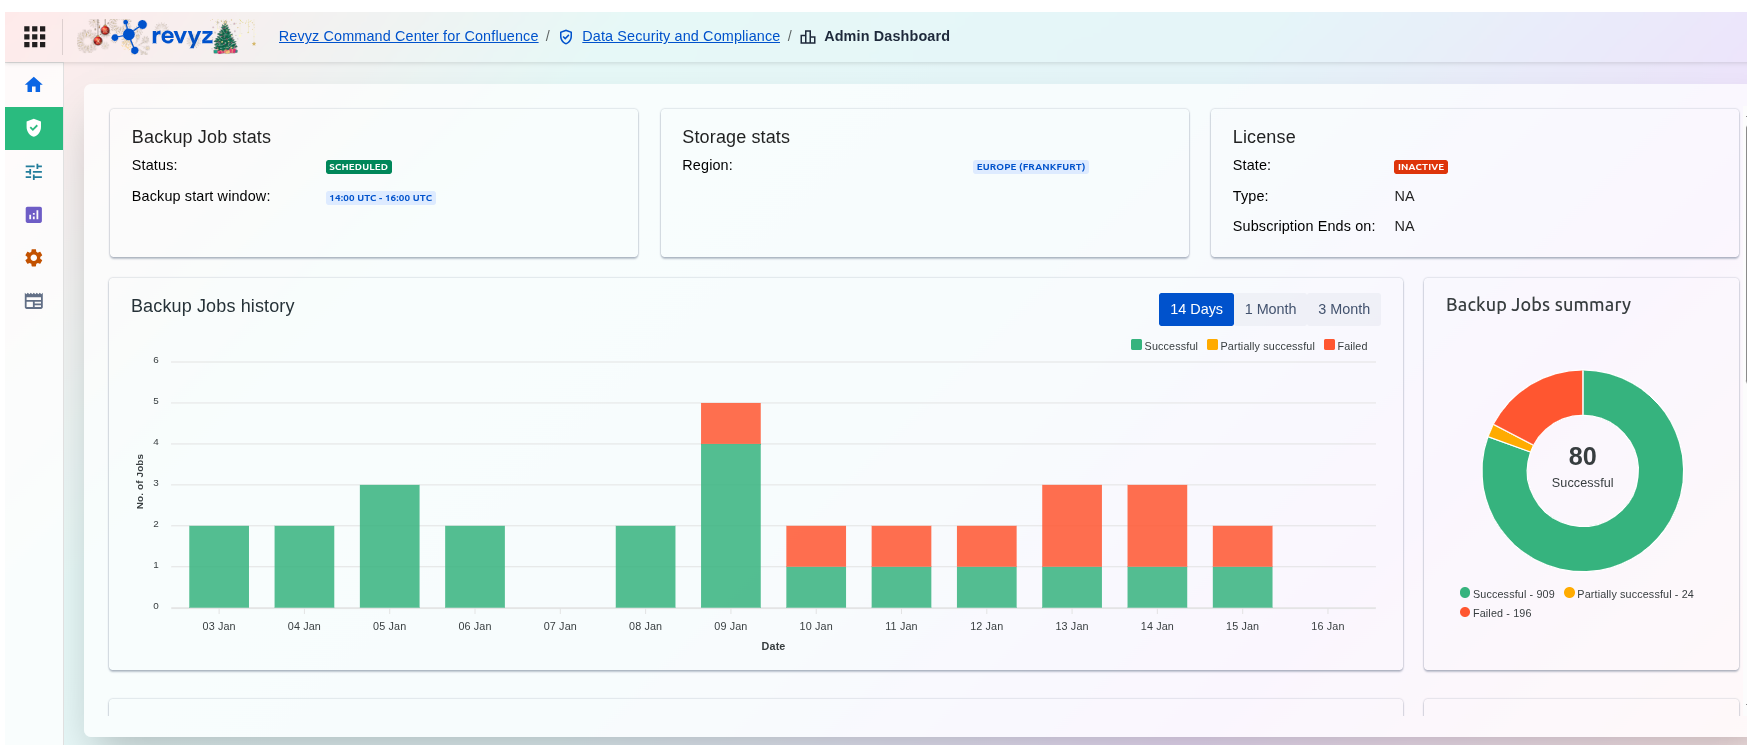
Task: Go to Home in the sidebar
Action: (34, 85)
